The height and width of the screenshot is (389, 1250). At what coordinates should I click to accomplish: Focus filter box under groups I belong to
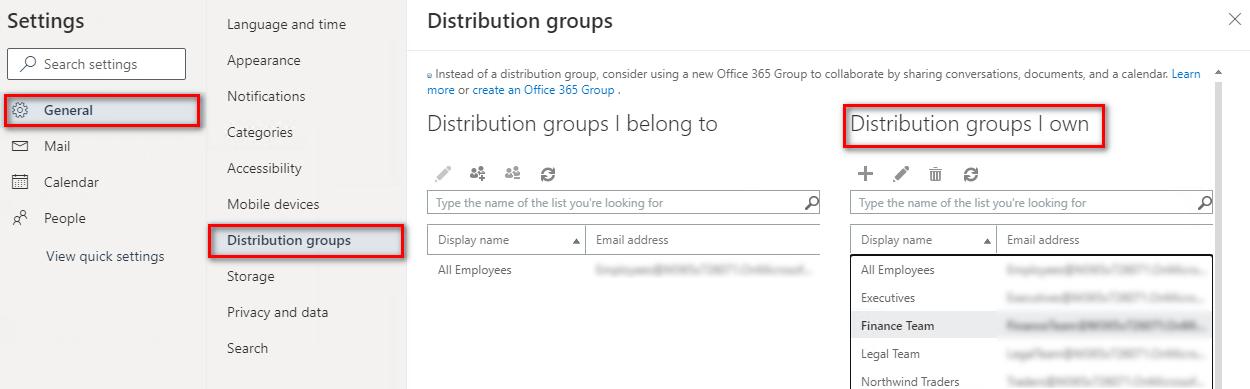(623, 202)
